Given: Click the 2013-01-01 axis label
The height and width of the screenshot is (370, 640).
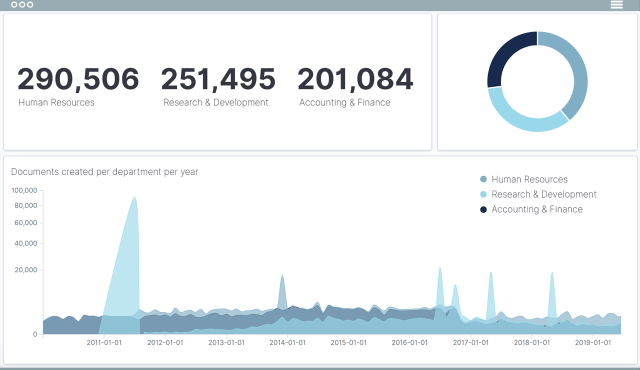Looking at the screenshot, I should pos(227,343).
